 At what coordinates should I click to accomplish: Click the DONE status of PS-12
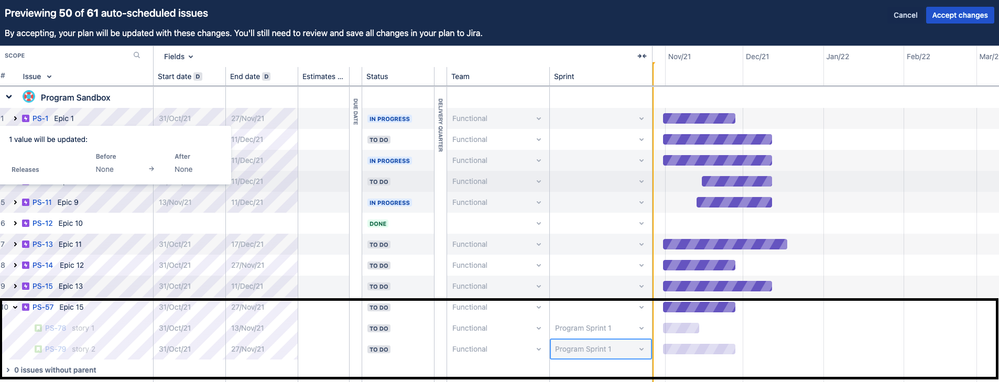point(378,224)
